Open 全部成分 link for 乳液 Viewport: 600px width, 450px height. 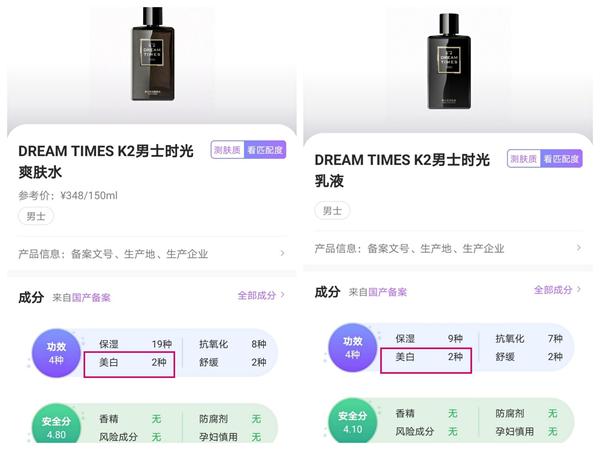[557, 290]
